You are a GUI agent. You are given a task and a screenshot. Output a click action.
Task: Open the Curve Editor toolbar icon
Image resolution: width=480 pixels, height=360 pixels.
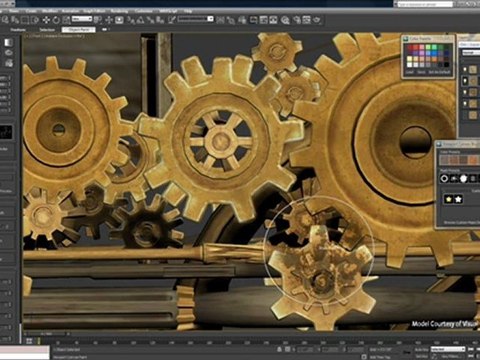(264, 20)
